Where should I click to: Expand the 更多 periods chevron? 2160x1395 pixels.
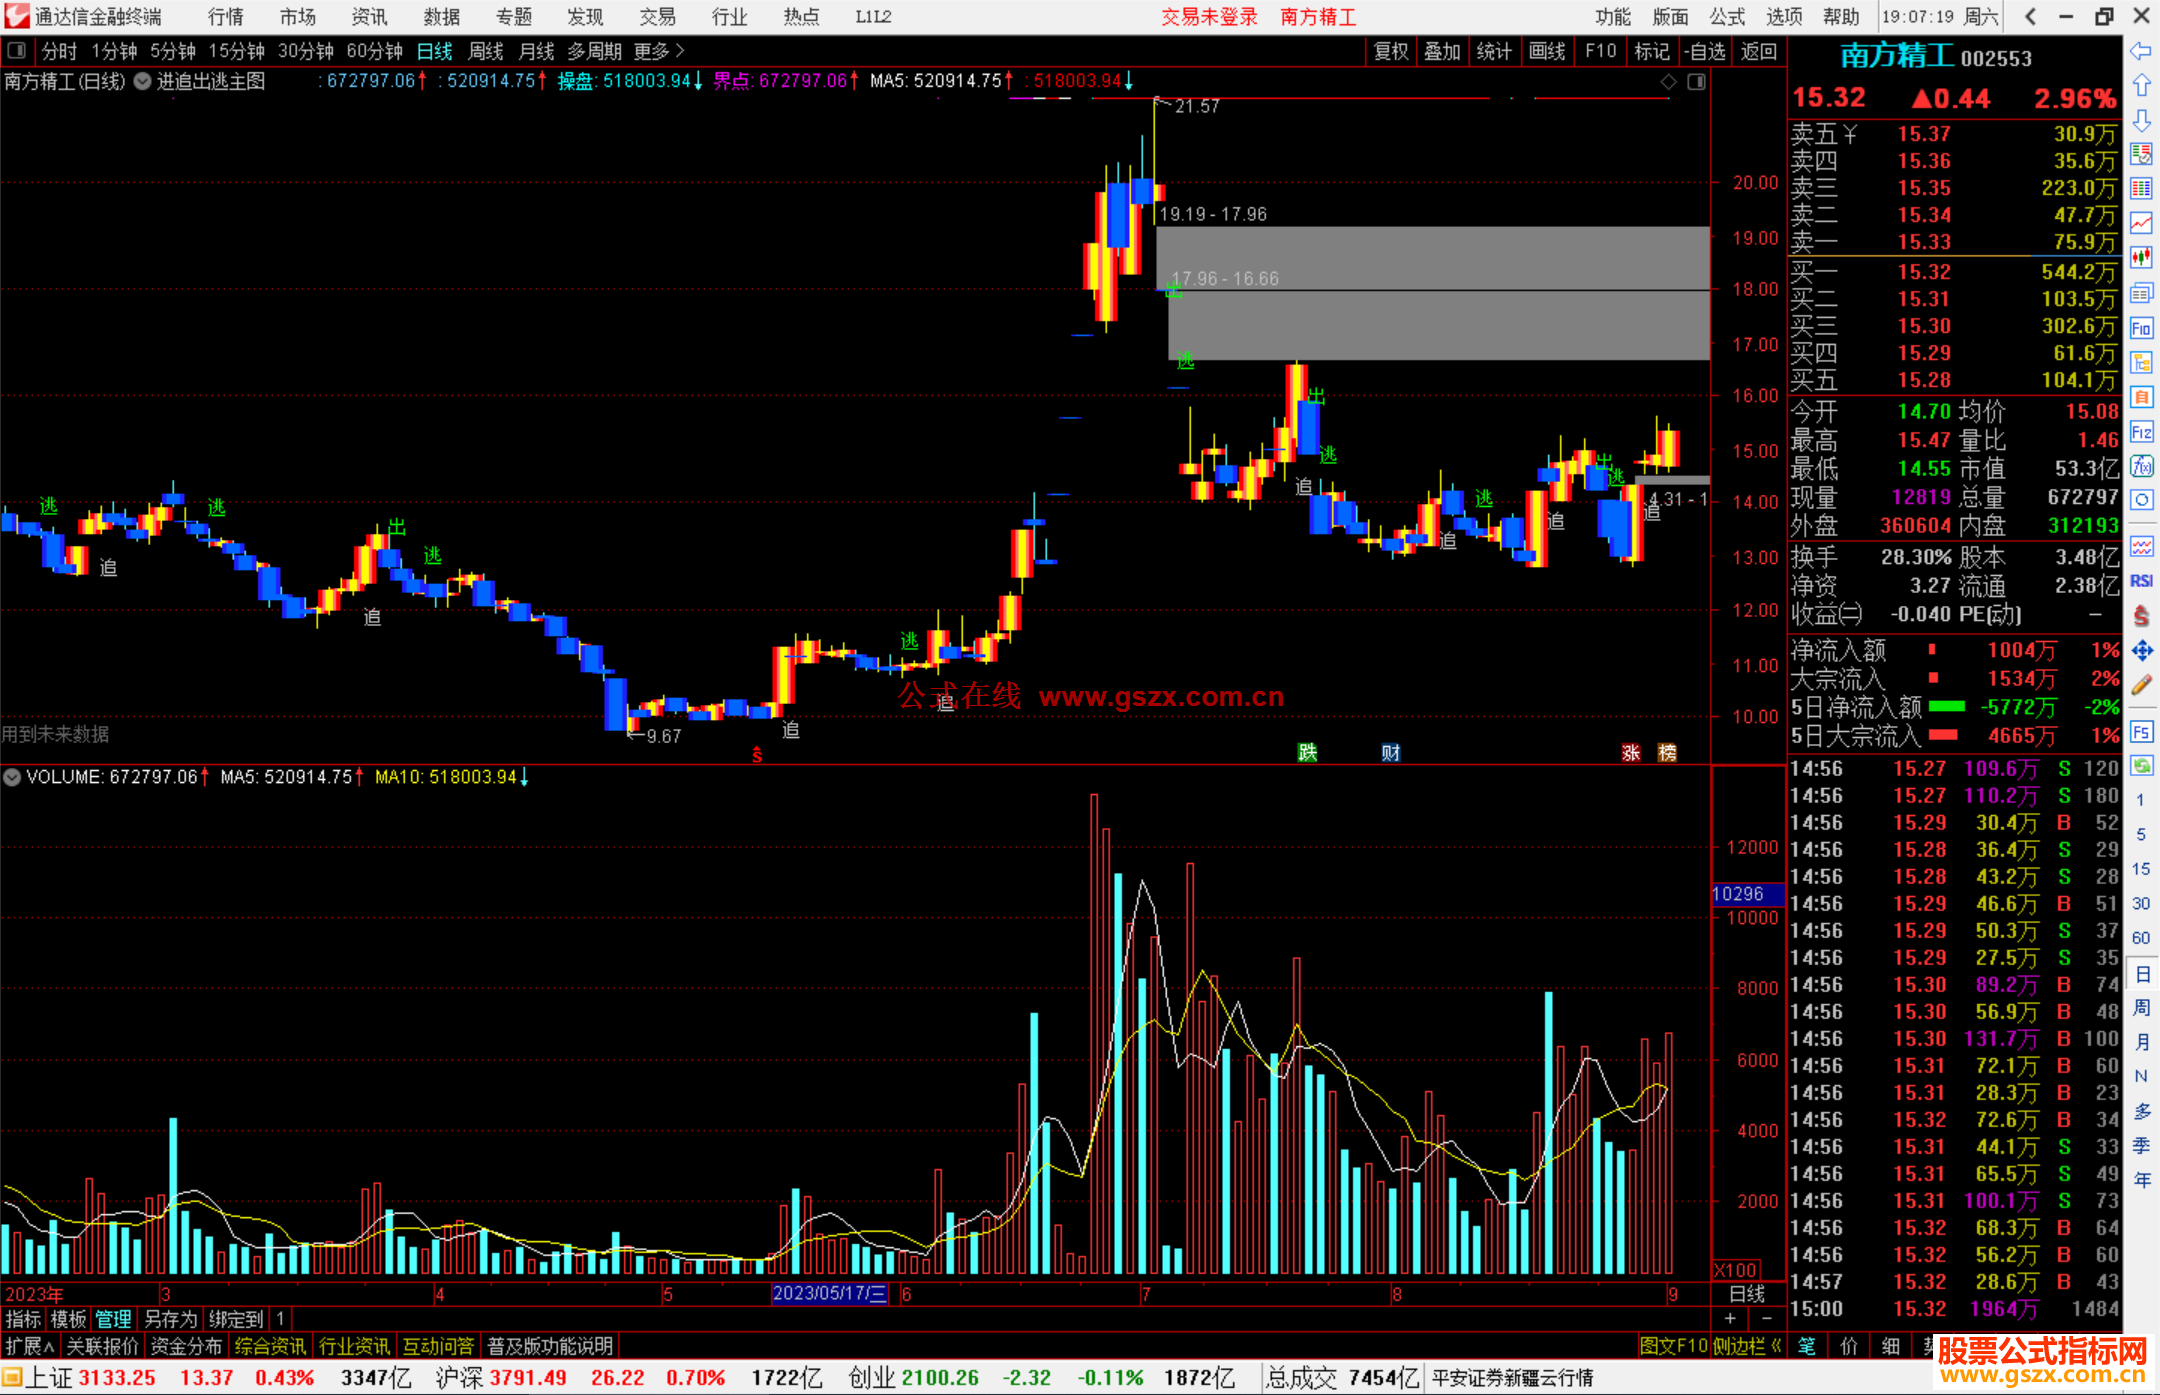[x=680, y=50]
